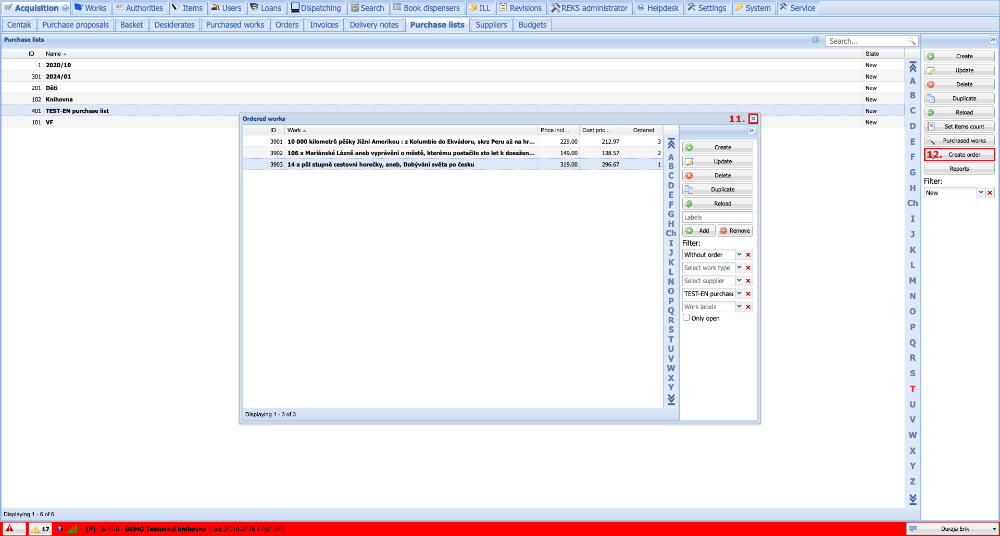Click the Remove labels button
1000x536 pixels.
coord(735,231)
